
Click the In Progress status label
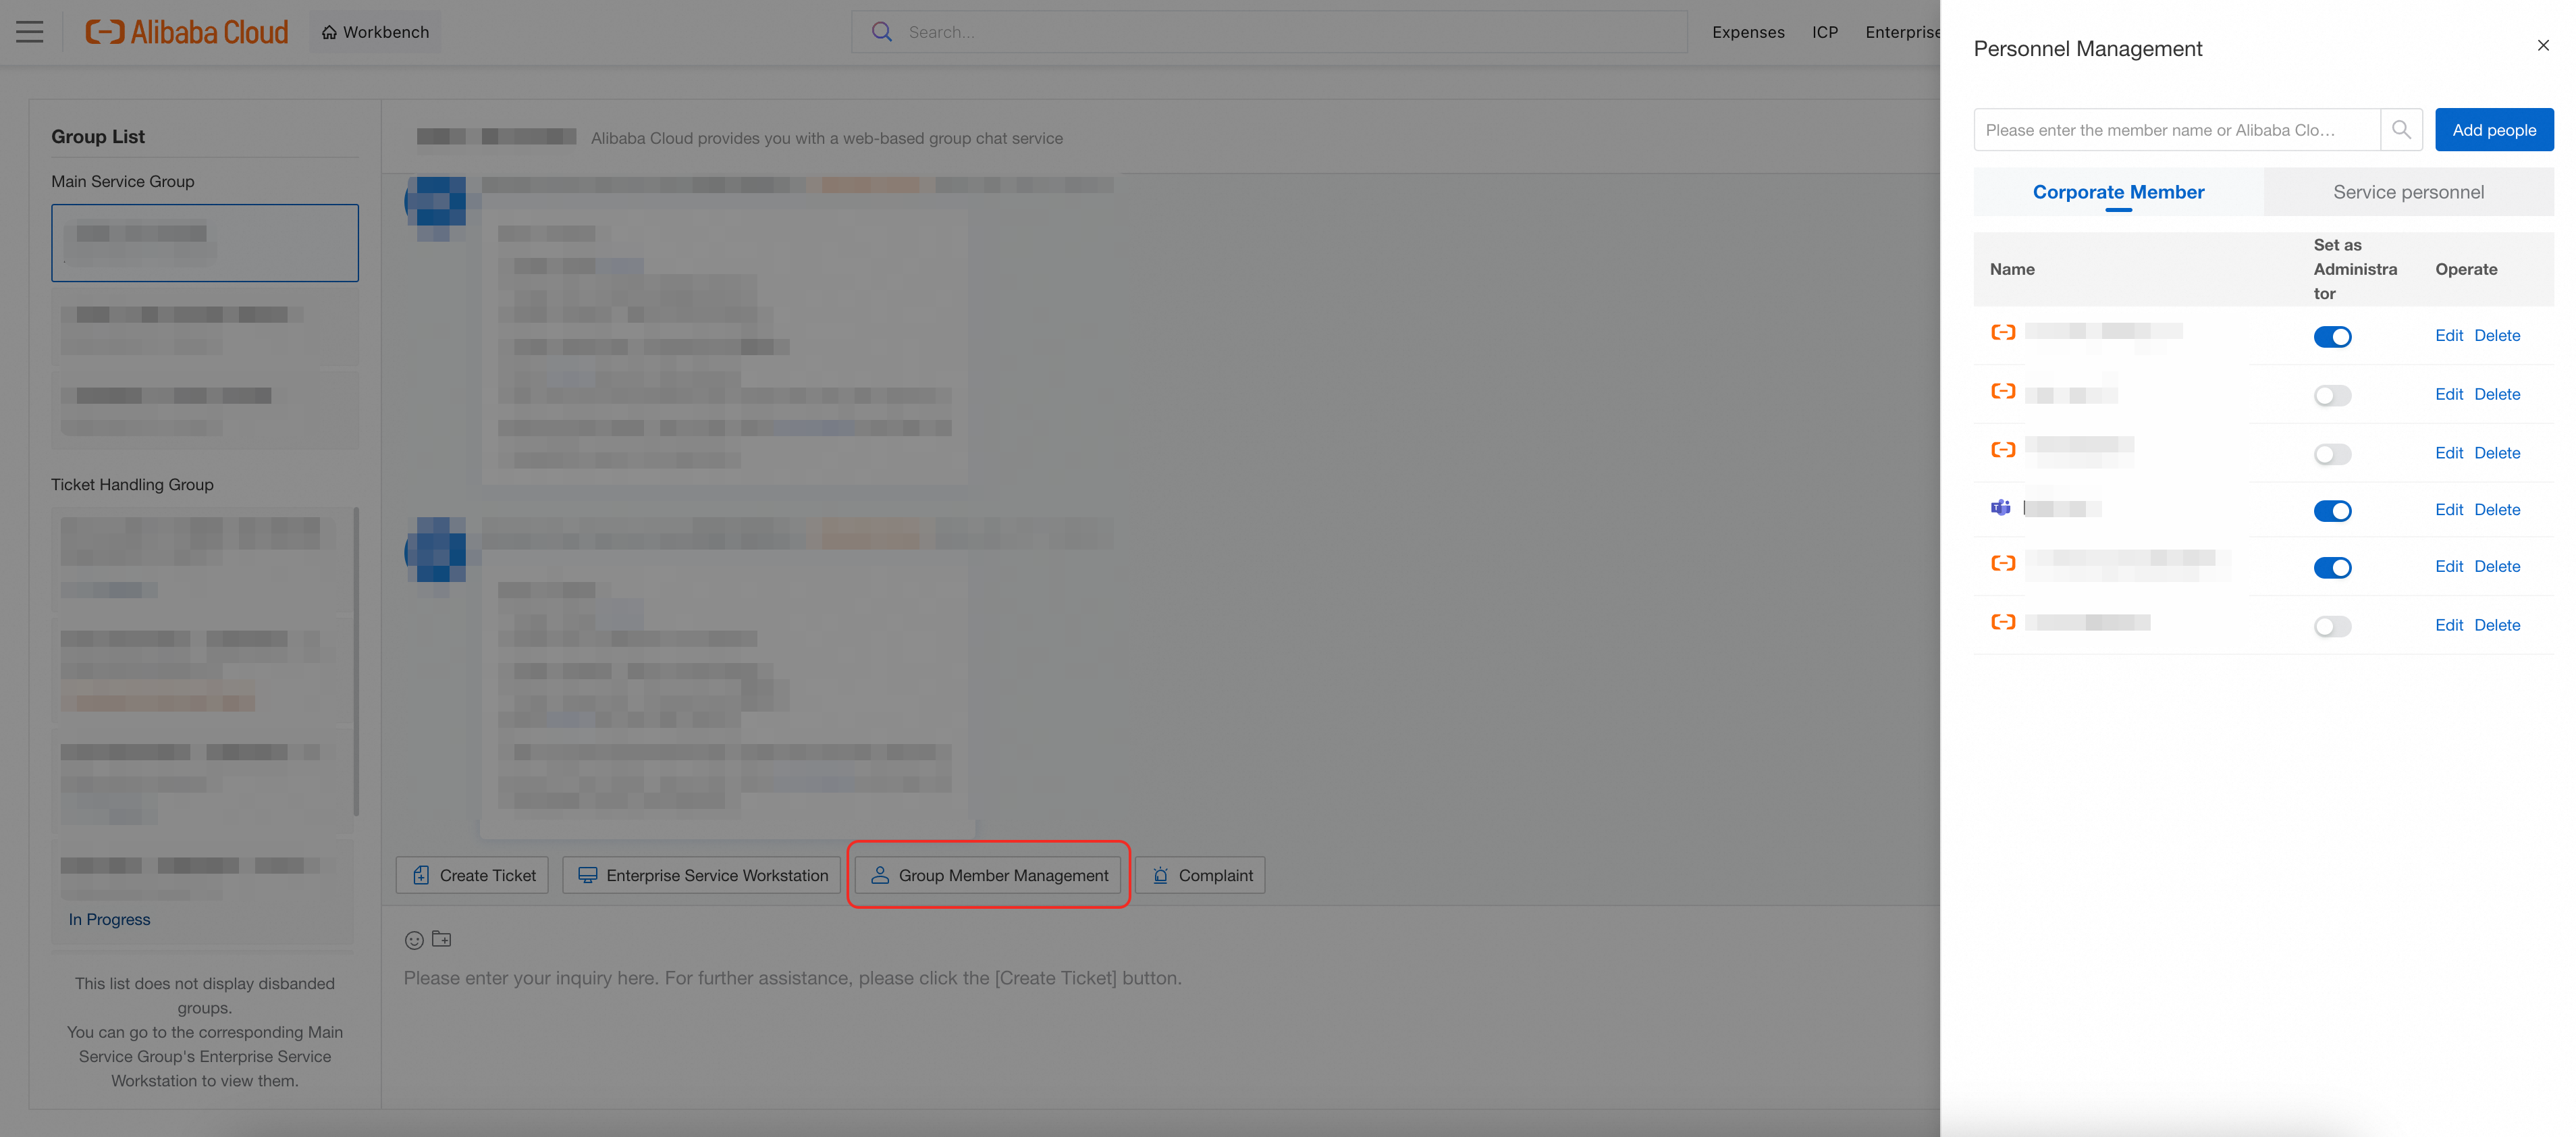110,920
